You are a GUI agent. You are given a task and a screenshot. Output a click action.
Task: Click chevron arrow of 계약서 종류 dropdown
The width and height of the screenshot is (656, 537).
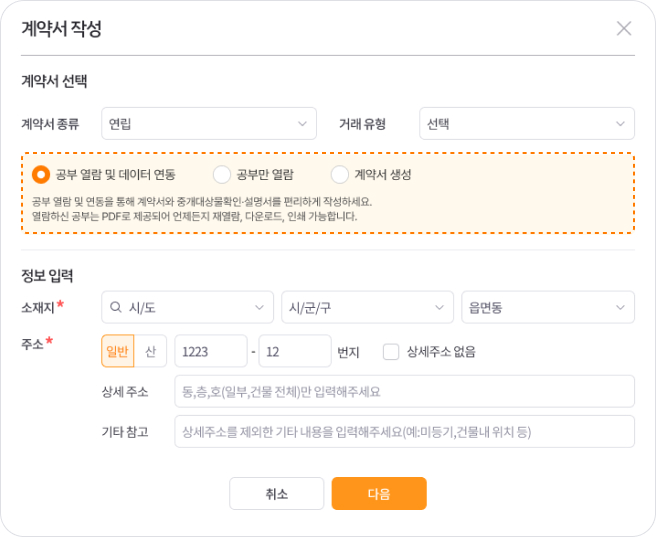302,124
